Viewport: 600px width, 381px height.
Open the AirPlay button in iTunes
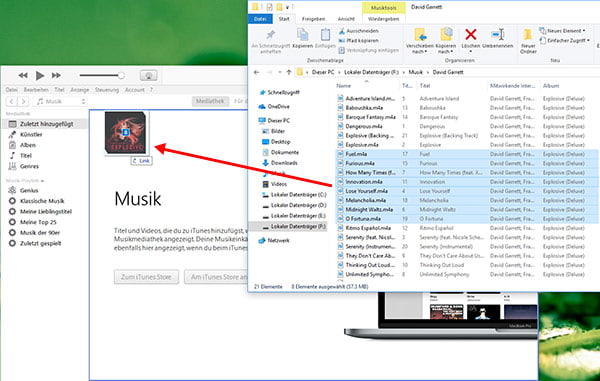(x=148, y=75)
